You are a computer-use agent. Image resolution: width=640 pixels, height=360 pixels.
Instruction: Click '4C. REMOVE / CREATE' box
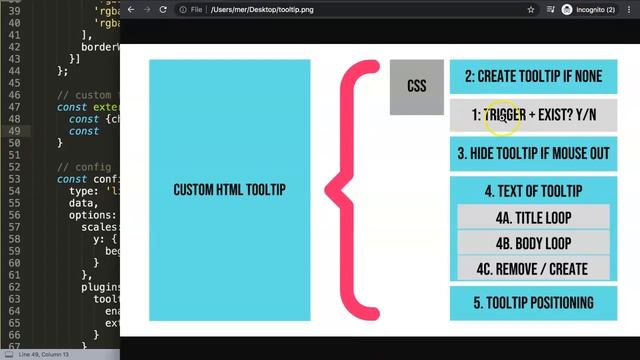(x=533, y=269)
